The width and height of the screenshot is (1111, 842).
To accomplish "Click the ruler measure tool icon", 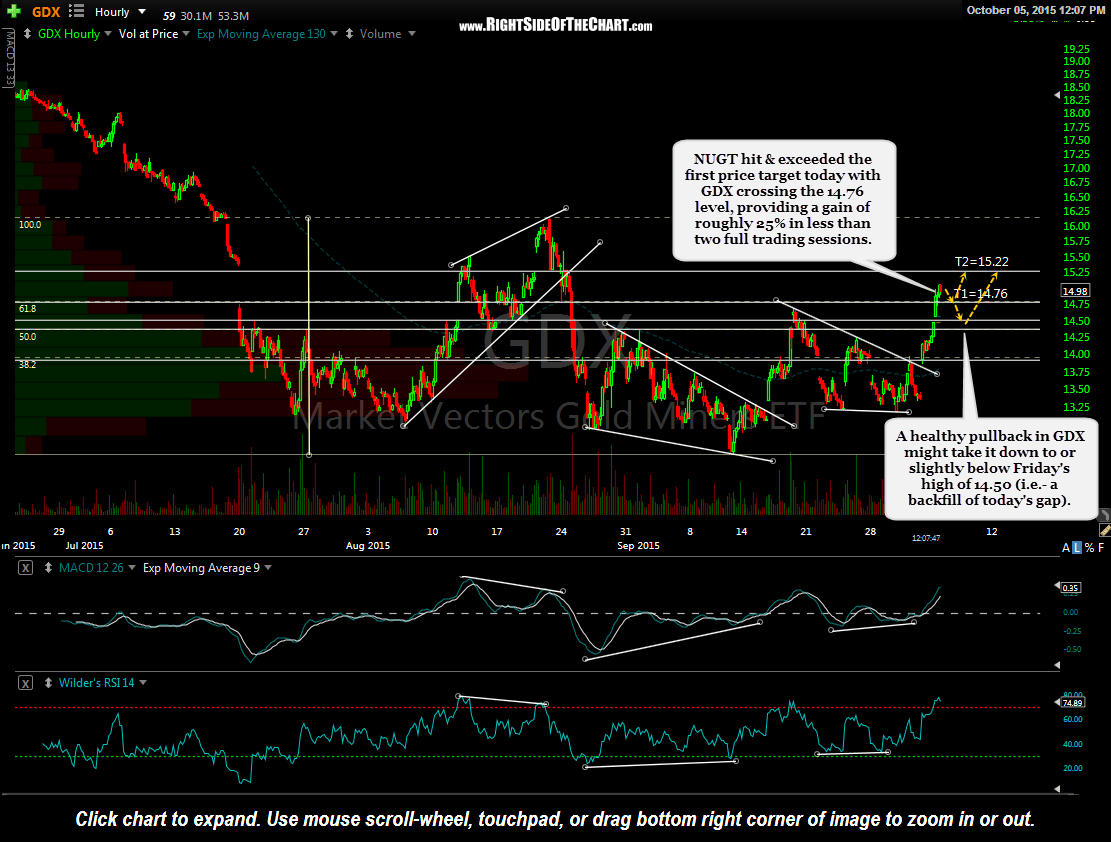I will click(x=1104, y=530).
